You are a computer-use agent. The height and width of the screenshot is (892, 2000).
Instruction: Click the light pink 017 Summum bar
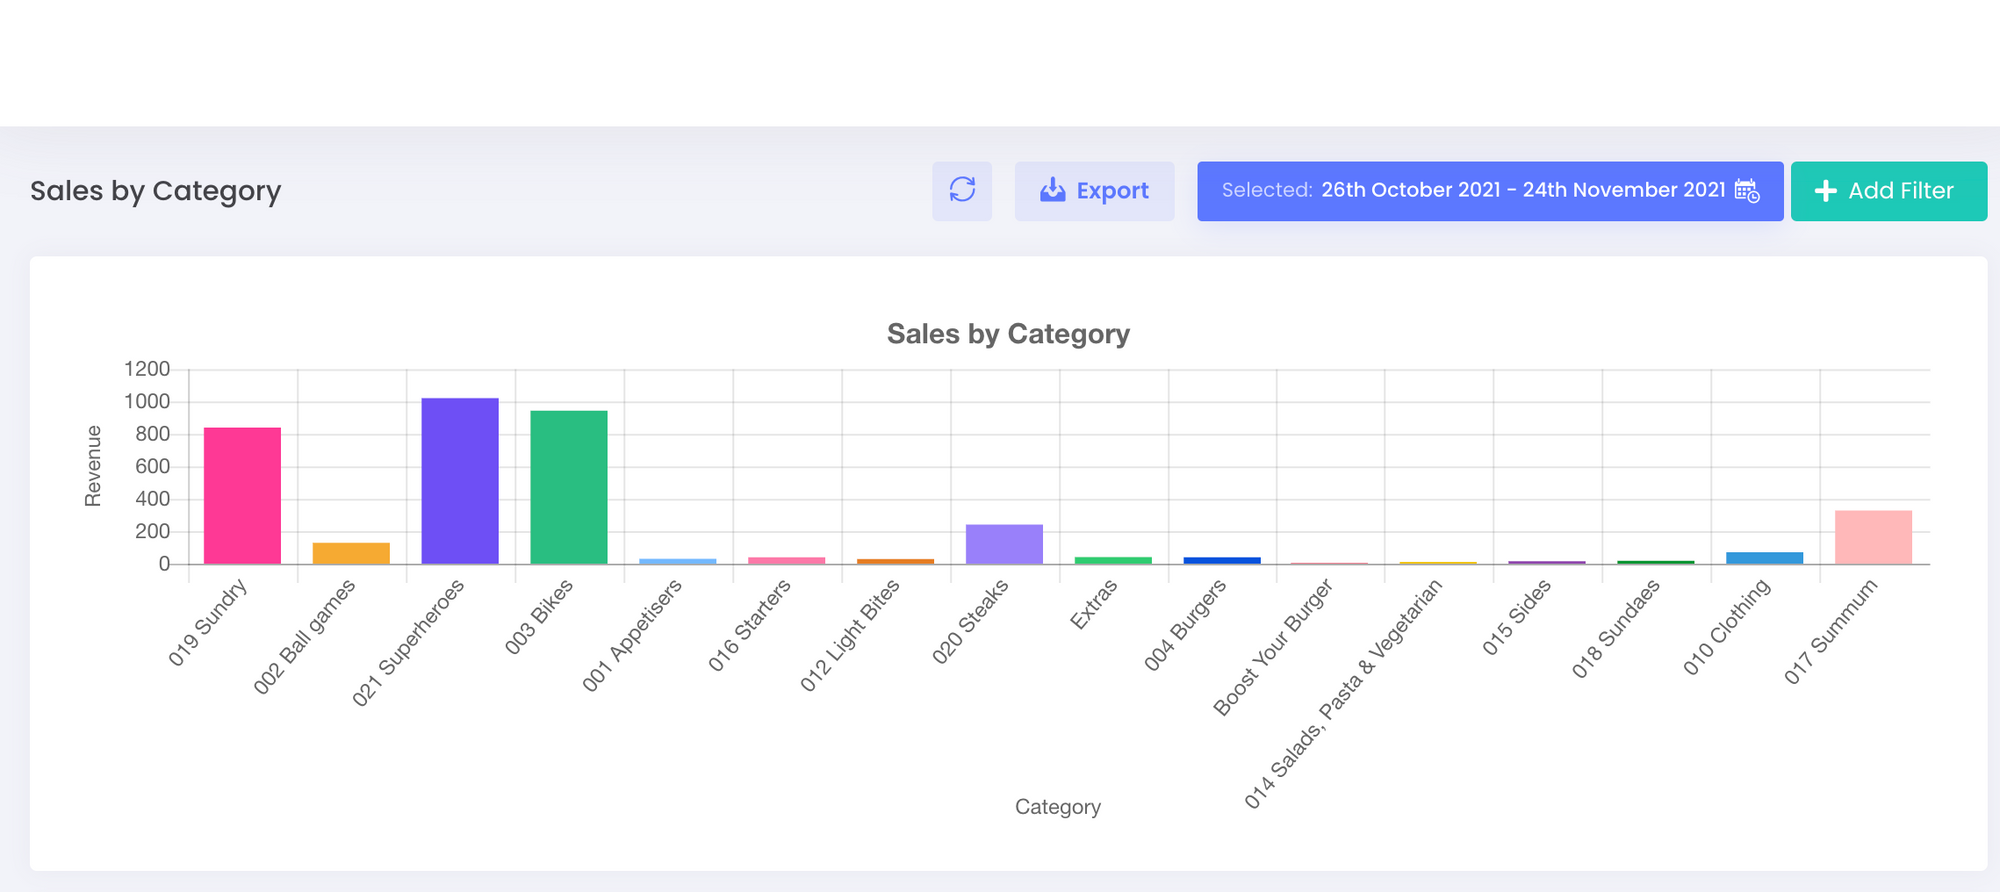point(1873,537)
